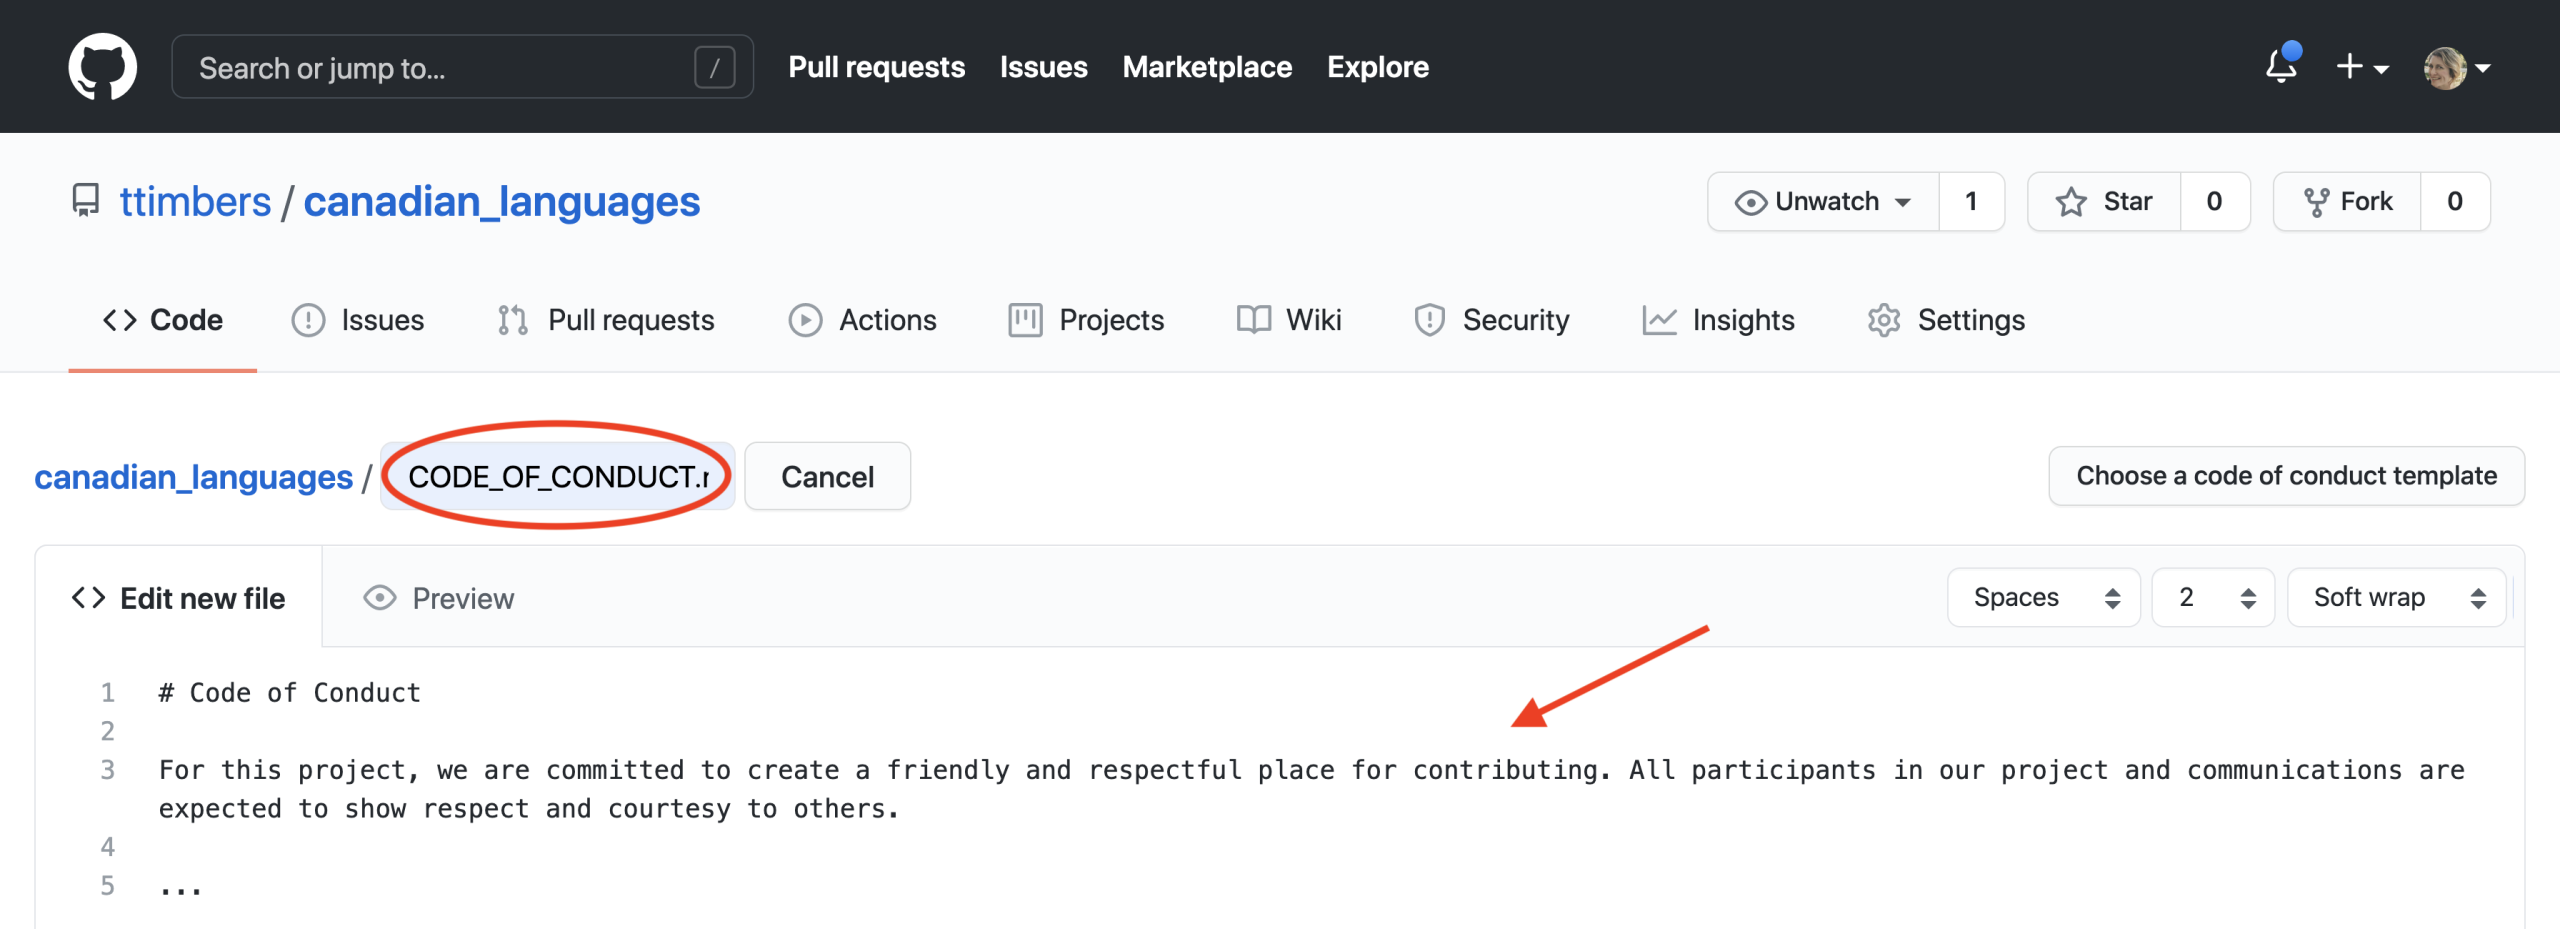2560x929 pixels.
Task: Open the Settings gear tab
Action: point(1946,320)
